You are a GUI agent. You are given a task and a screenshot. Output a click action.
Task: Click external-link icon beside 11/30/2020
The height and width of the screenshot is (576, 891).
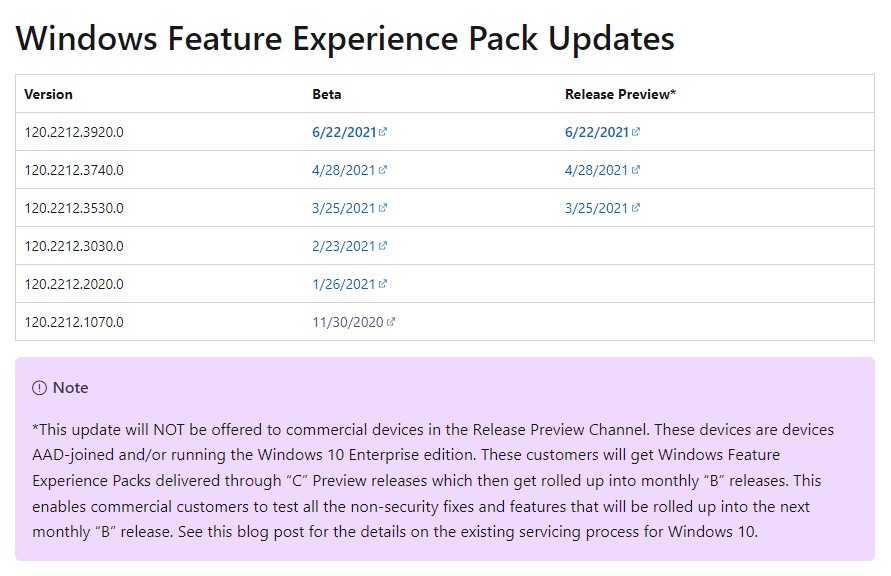[391, 322]
